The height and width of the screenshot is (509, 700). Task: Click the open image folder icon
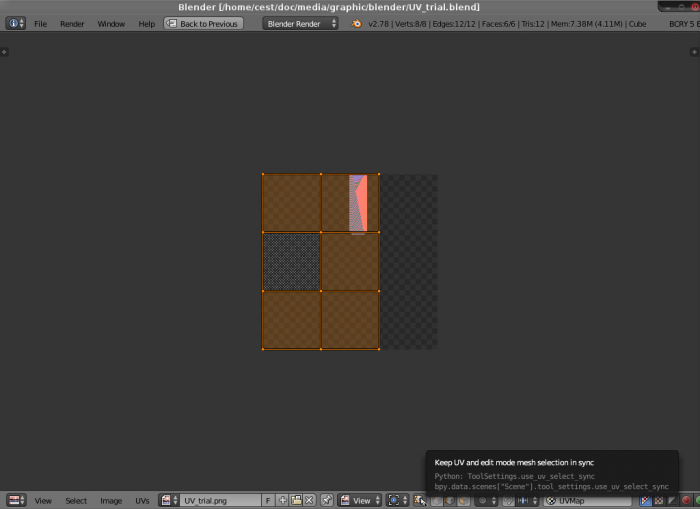(296, 500)
